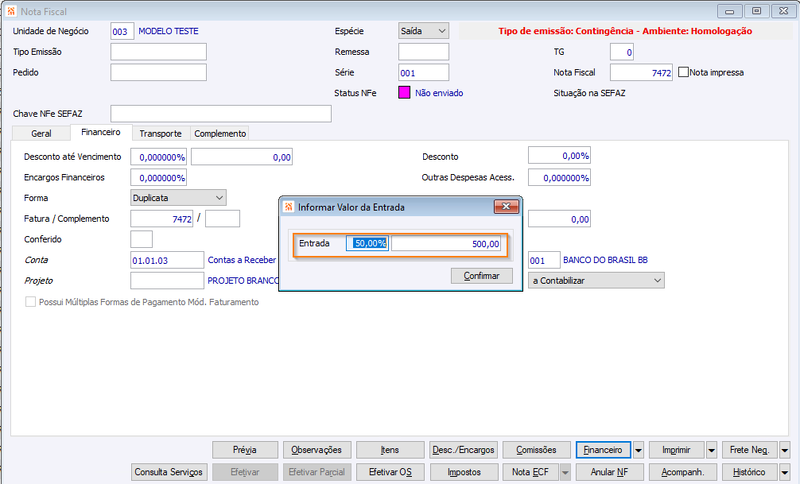The image size is (800, 484).
Task: Open the Forma dropdown showing Duplicata
Action: pos(178,198)
